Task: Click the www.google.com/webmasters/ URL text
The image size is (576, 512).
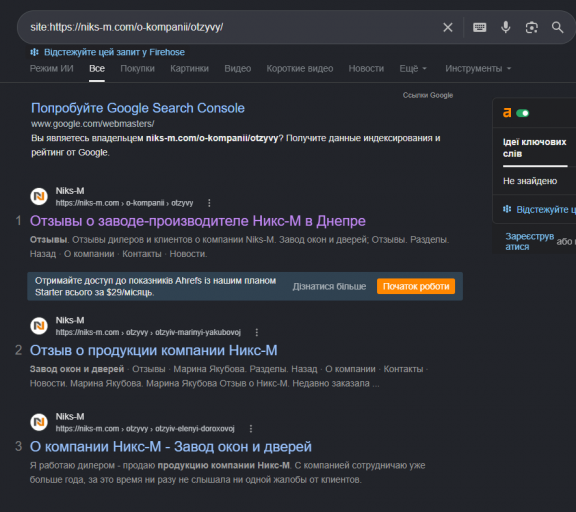Action: click(93, 124)
